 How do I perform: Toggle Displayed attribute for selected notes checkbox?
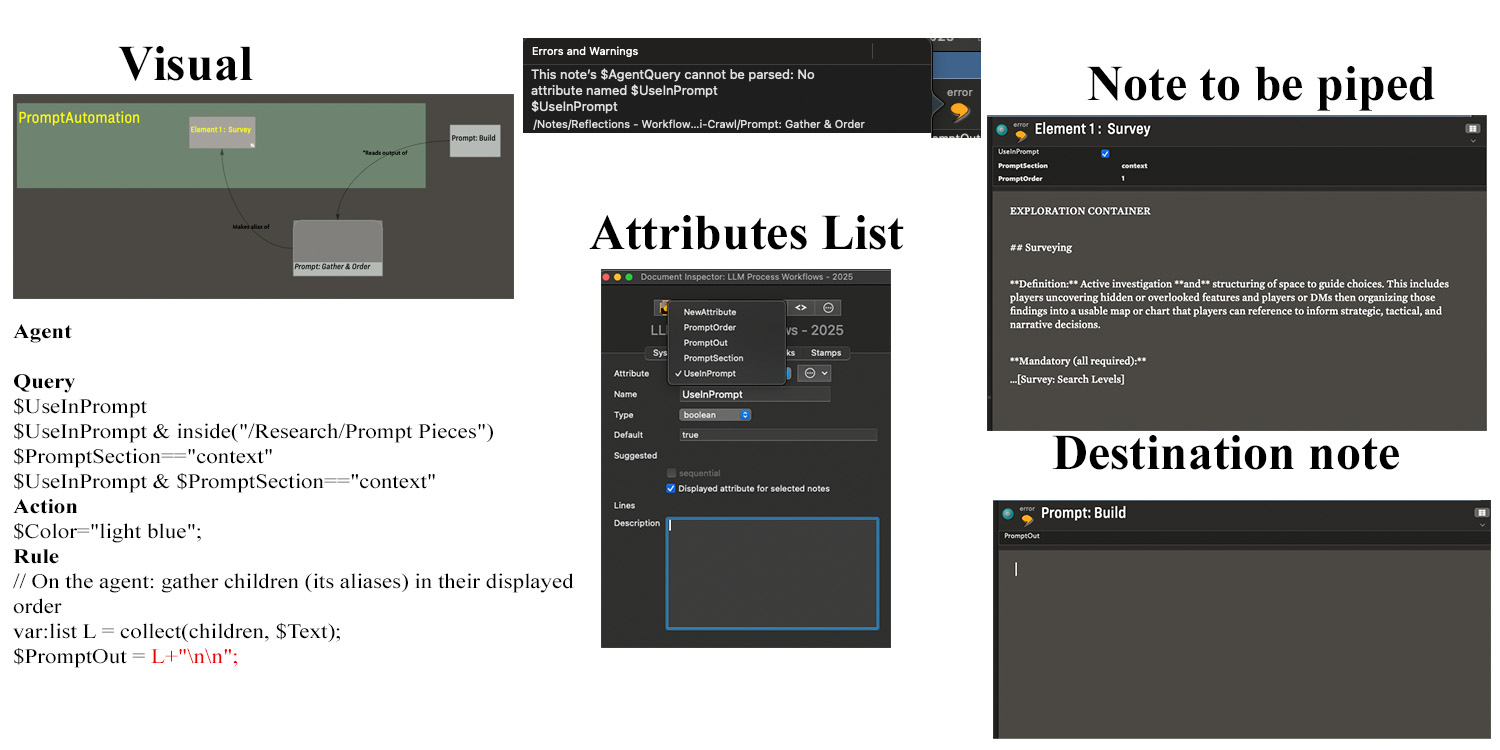click(671, 489)
